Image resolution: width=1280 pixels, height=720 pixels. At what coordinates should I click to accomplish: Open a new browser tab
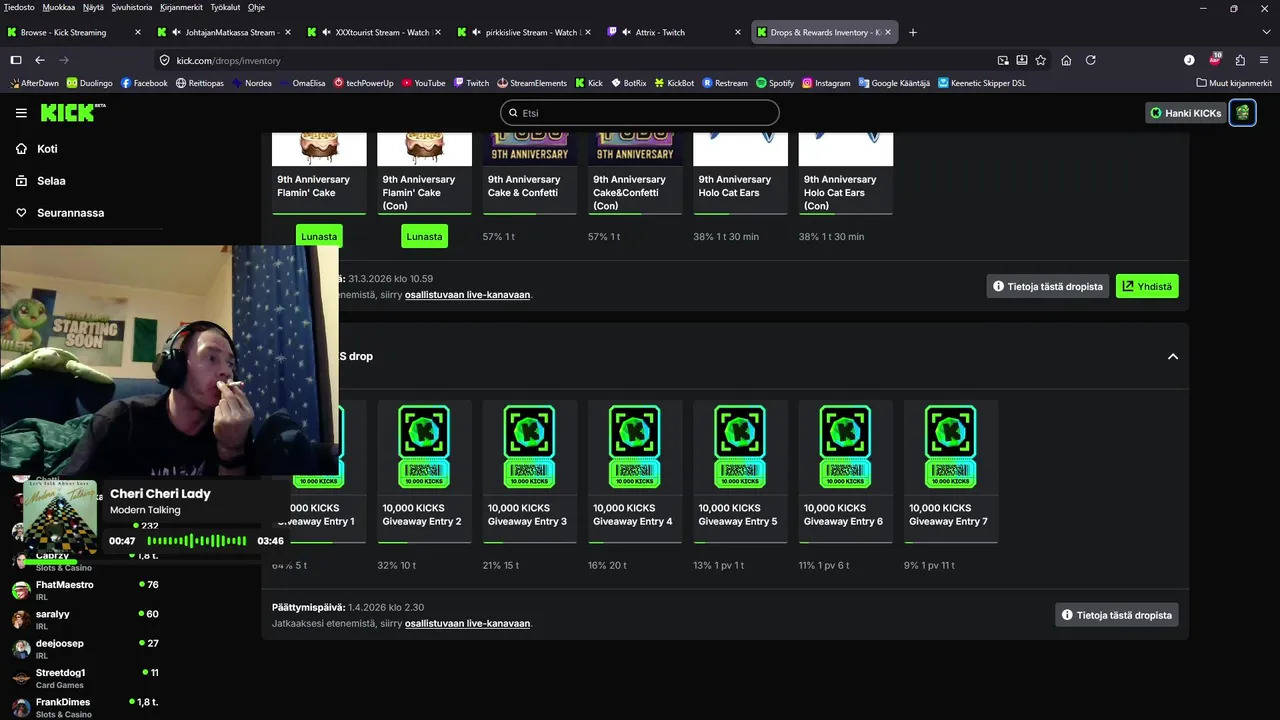click(912, 32)
